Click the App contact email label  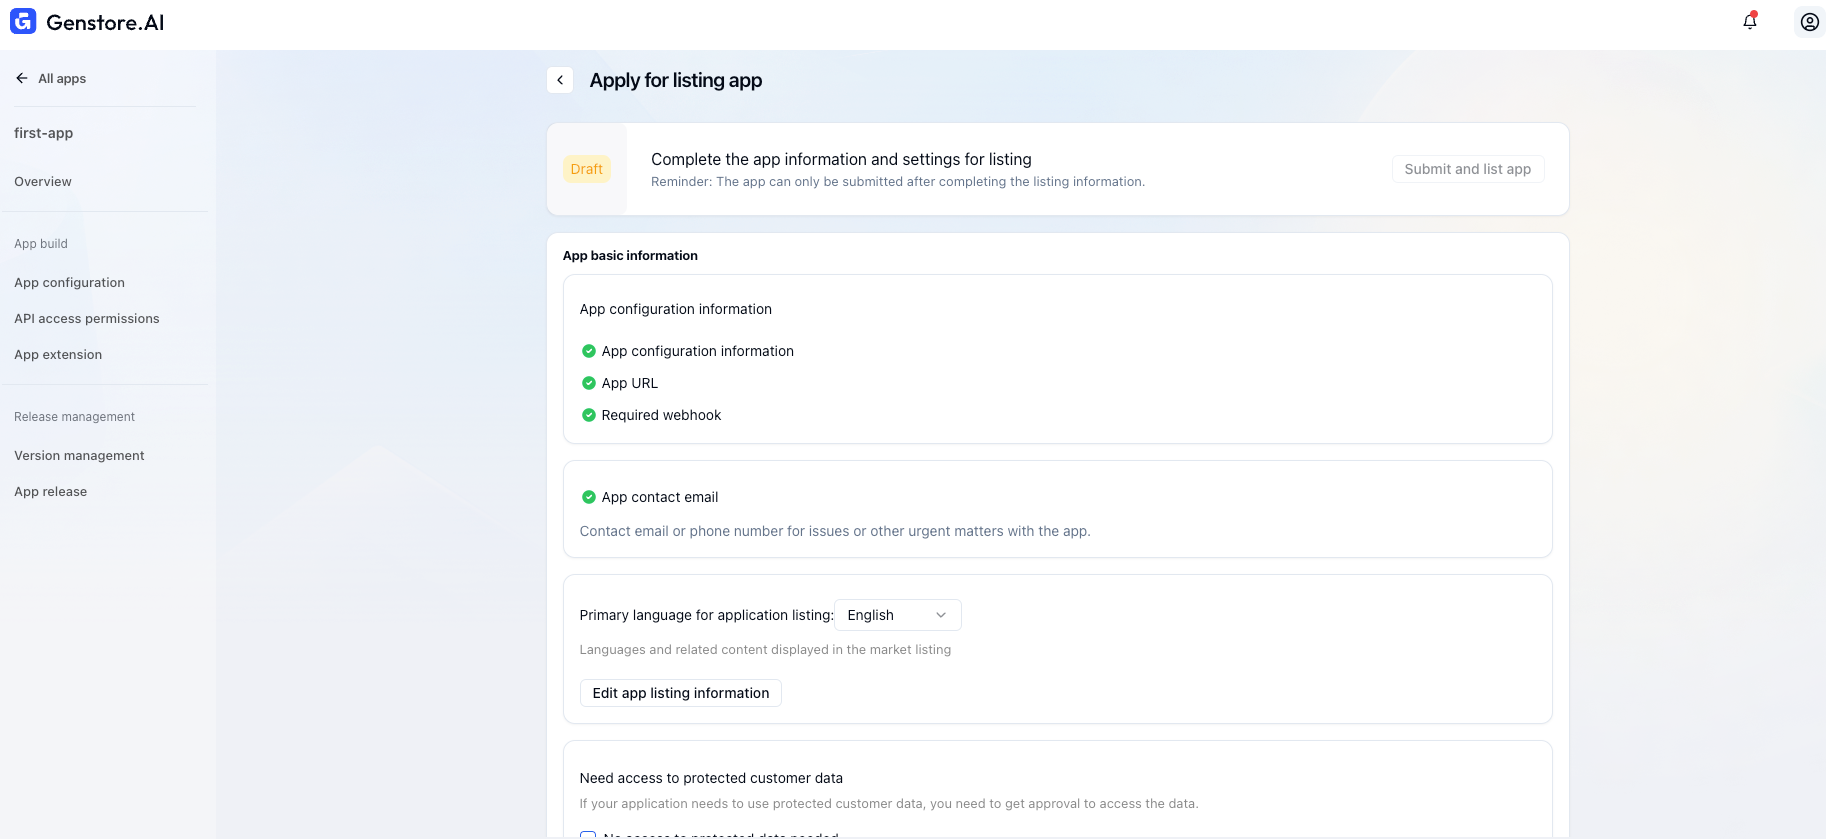pyautogui.click(x=660, y=497)
